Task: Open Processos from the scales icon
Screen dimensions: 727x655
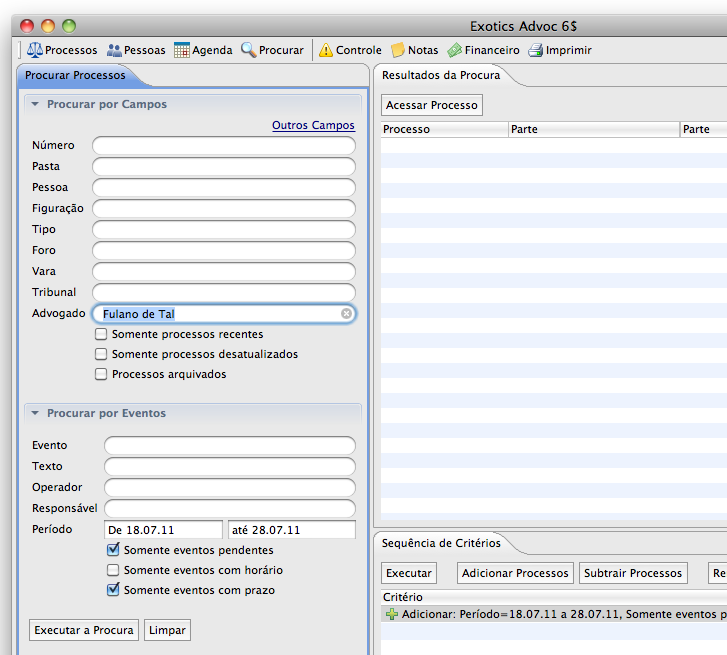Action: tap(35, 50)
